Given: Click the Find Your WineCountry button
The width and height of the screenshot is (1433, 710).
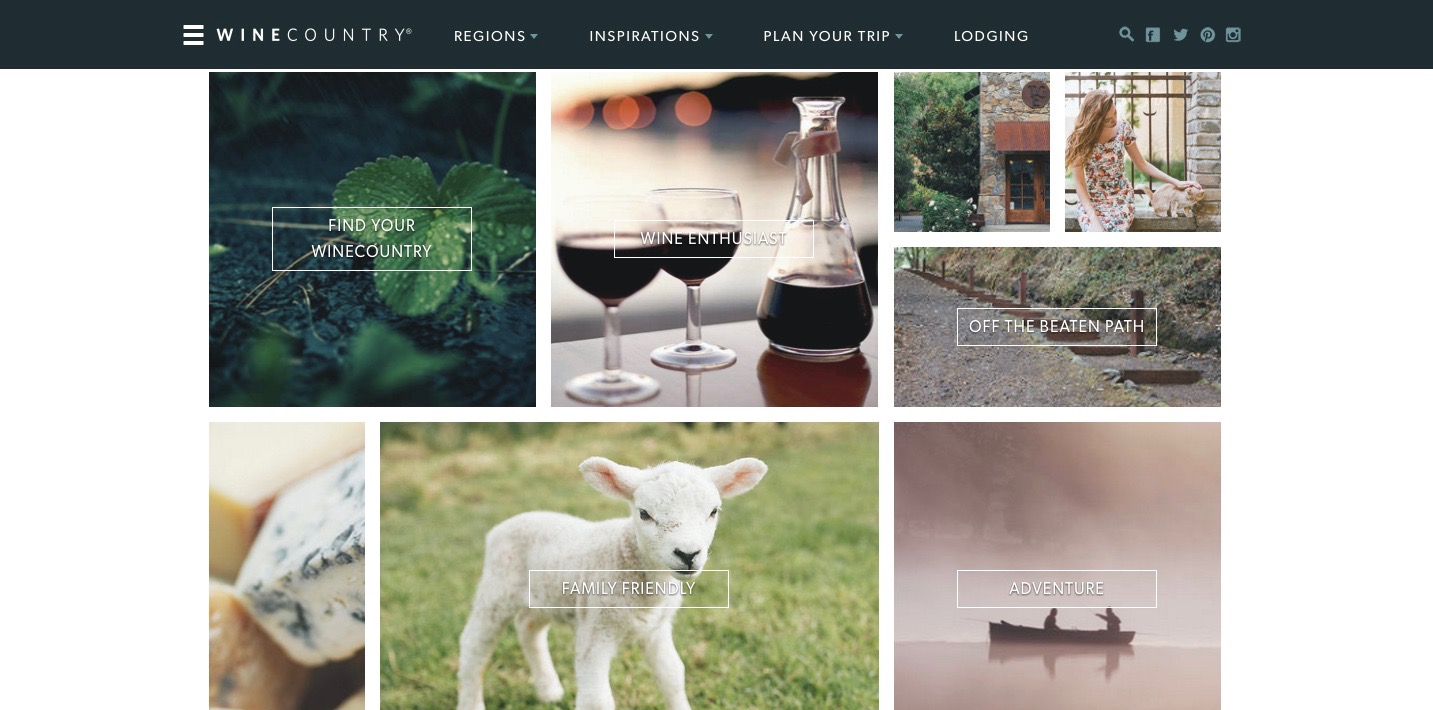Looking at the screenshot, I should [x=372, y=239].
